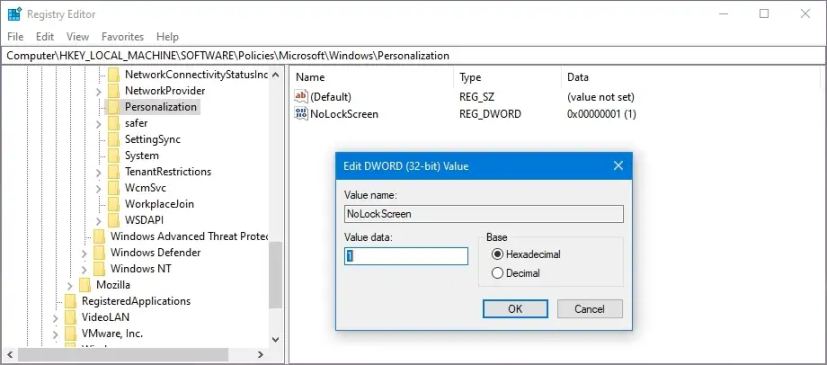The width and height of the screenshot is (827, 365).
Task: Open the Help menu
Action: click(167, 36)
